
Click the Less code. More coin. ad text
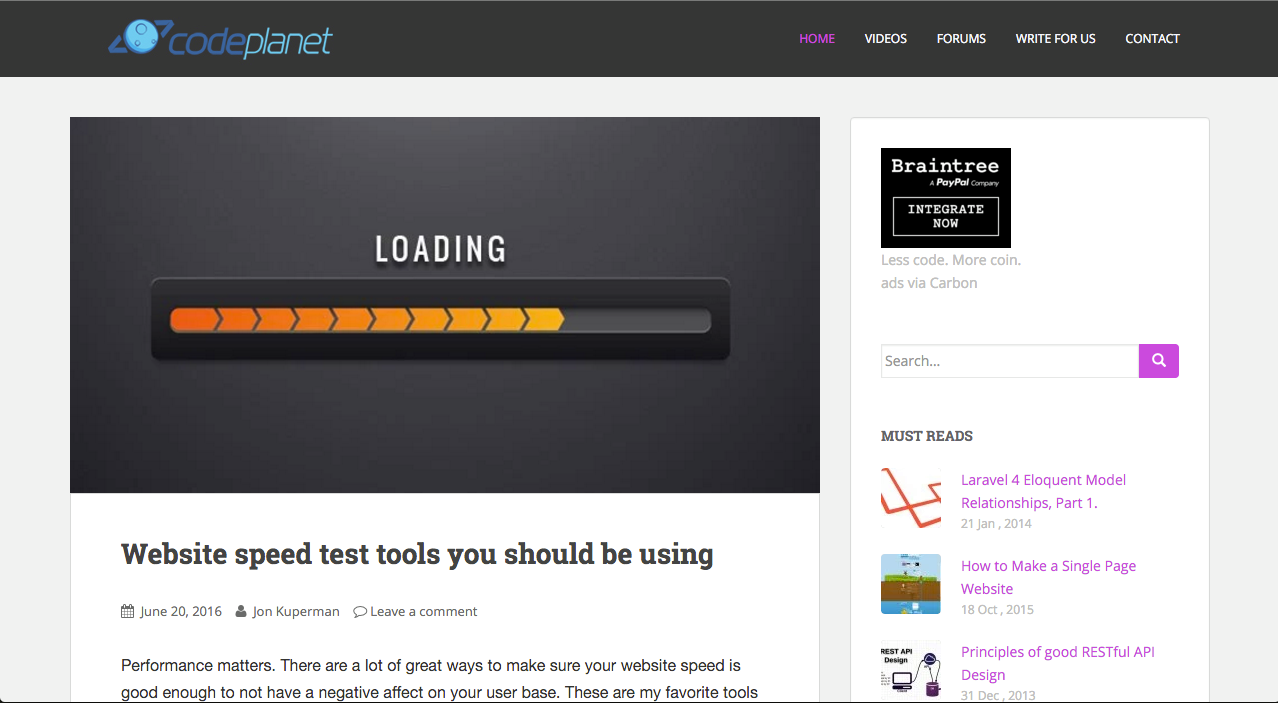(951, 260)
